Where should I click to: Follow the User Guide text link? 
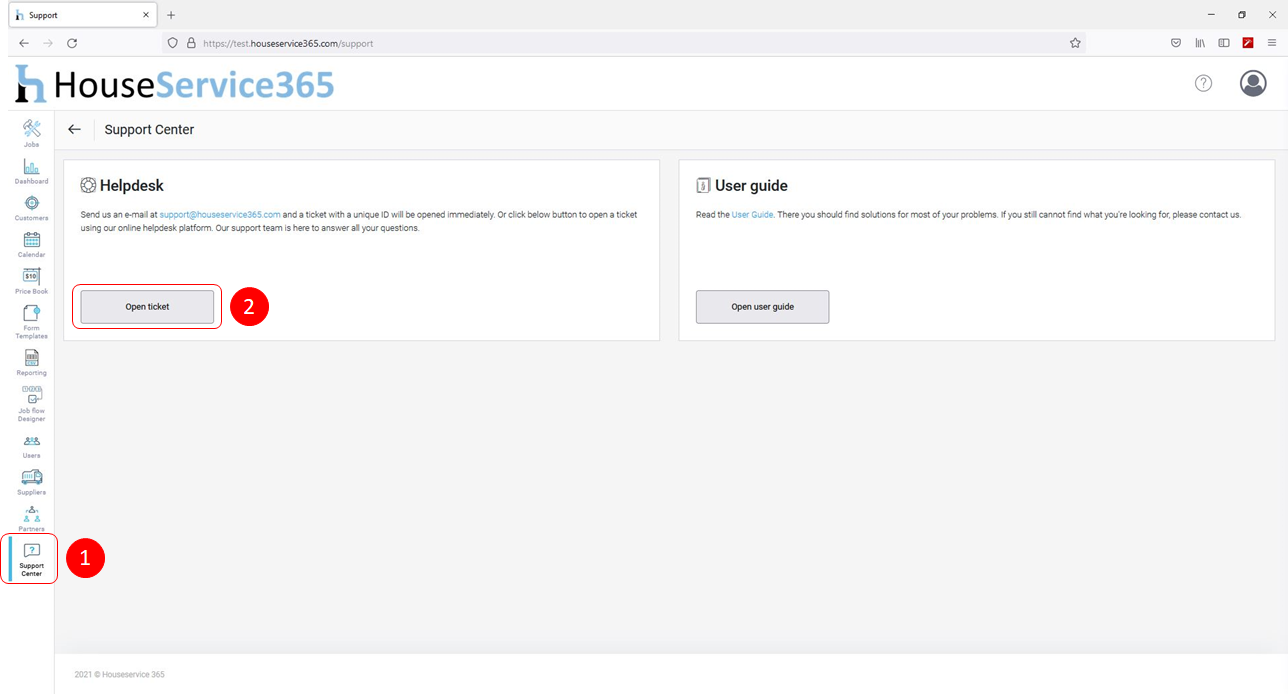pos(752,215)
